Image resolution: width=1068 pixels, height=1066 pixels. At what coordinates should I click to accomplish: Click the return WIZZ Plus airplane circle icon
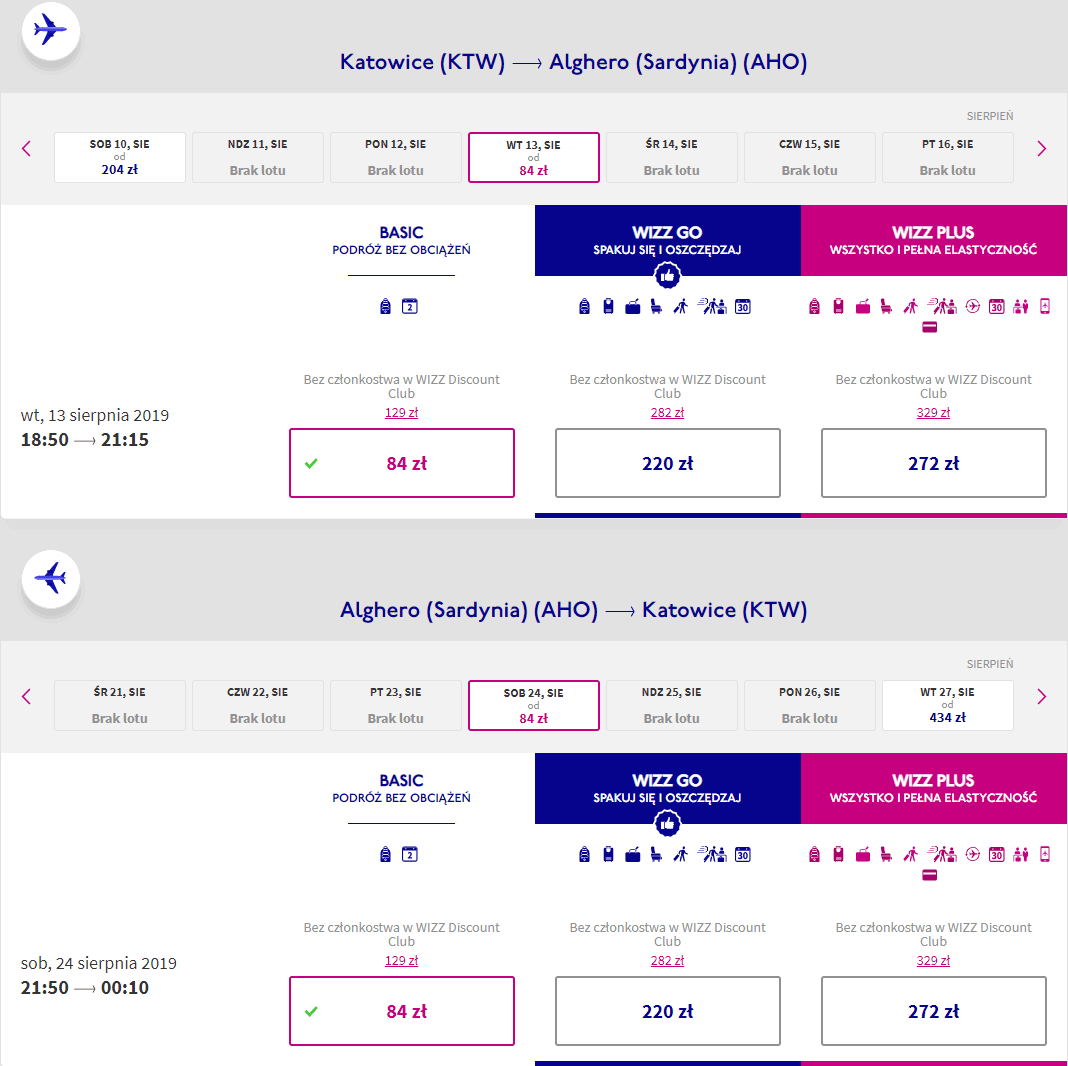pos(974,855)
